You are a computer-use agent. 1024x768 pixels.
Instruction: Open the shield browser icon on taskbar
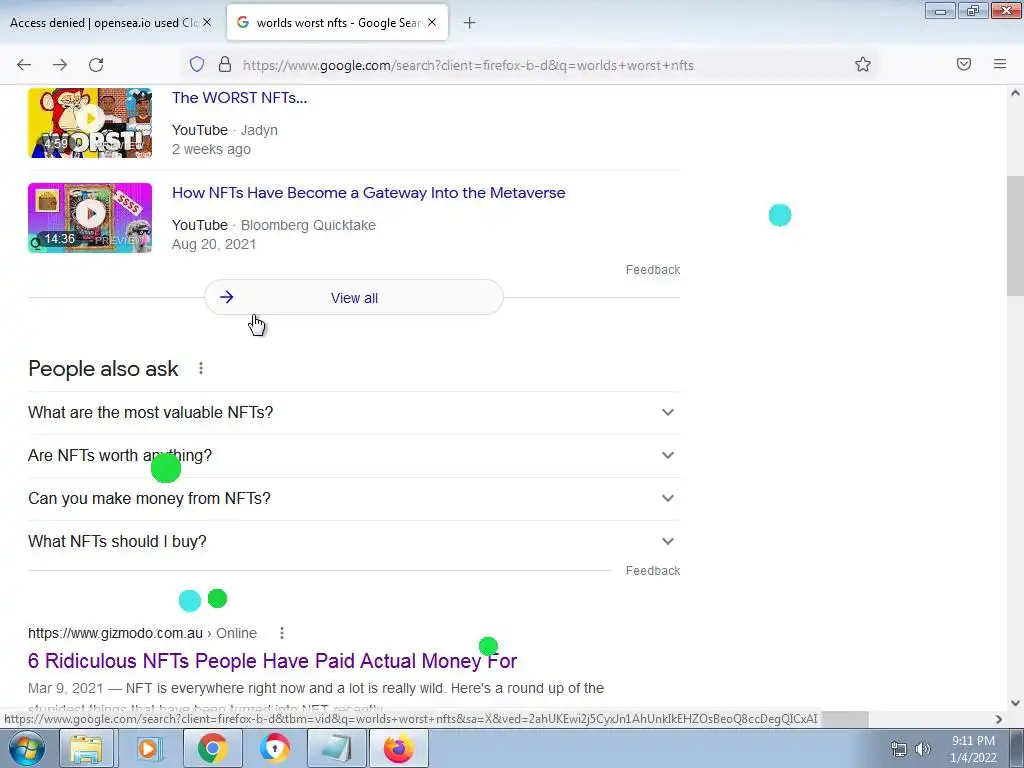(x=274, y=748)
